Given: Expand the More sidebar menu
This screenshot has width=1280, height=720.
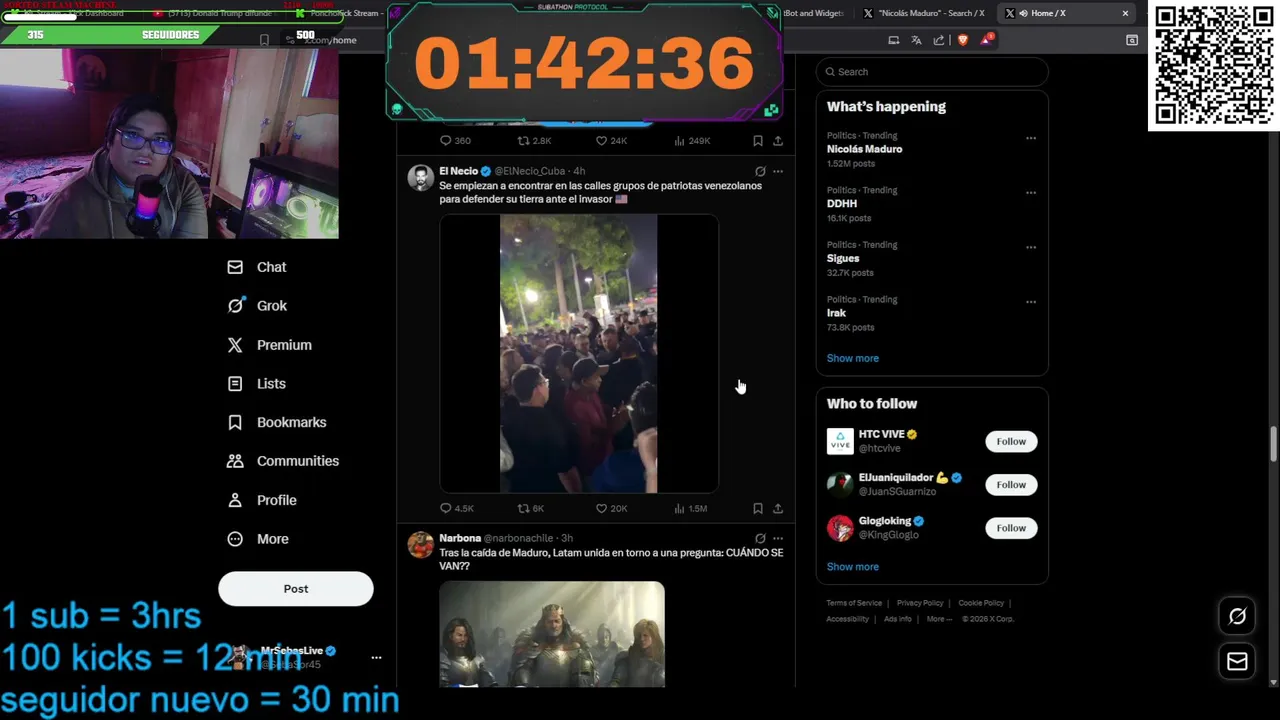Looking at the screenshot, I should (258, 539).
